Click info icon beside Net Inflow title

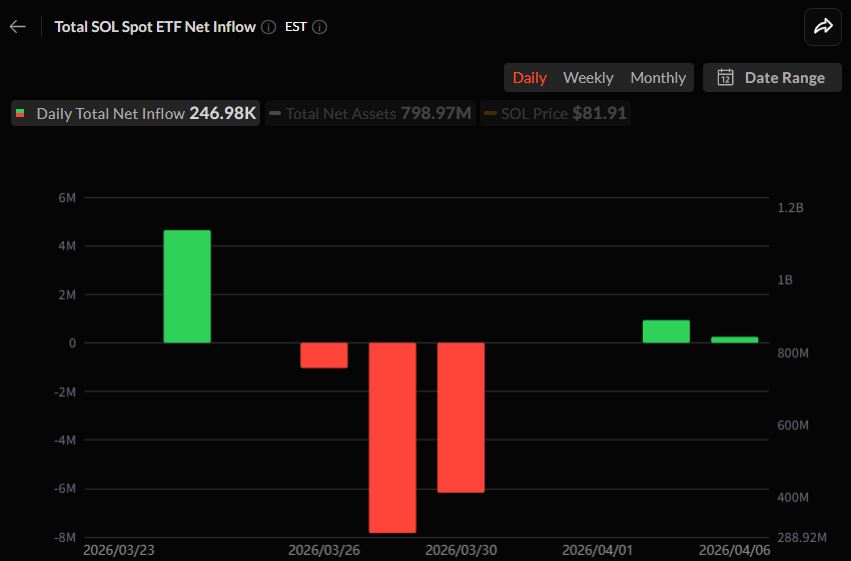point(268,27)
